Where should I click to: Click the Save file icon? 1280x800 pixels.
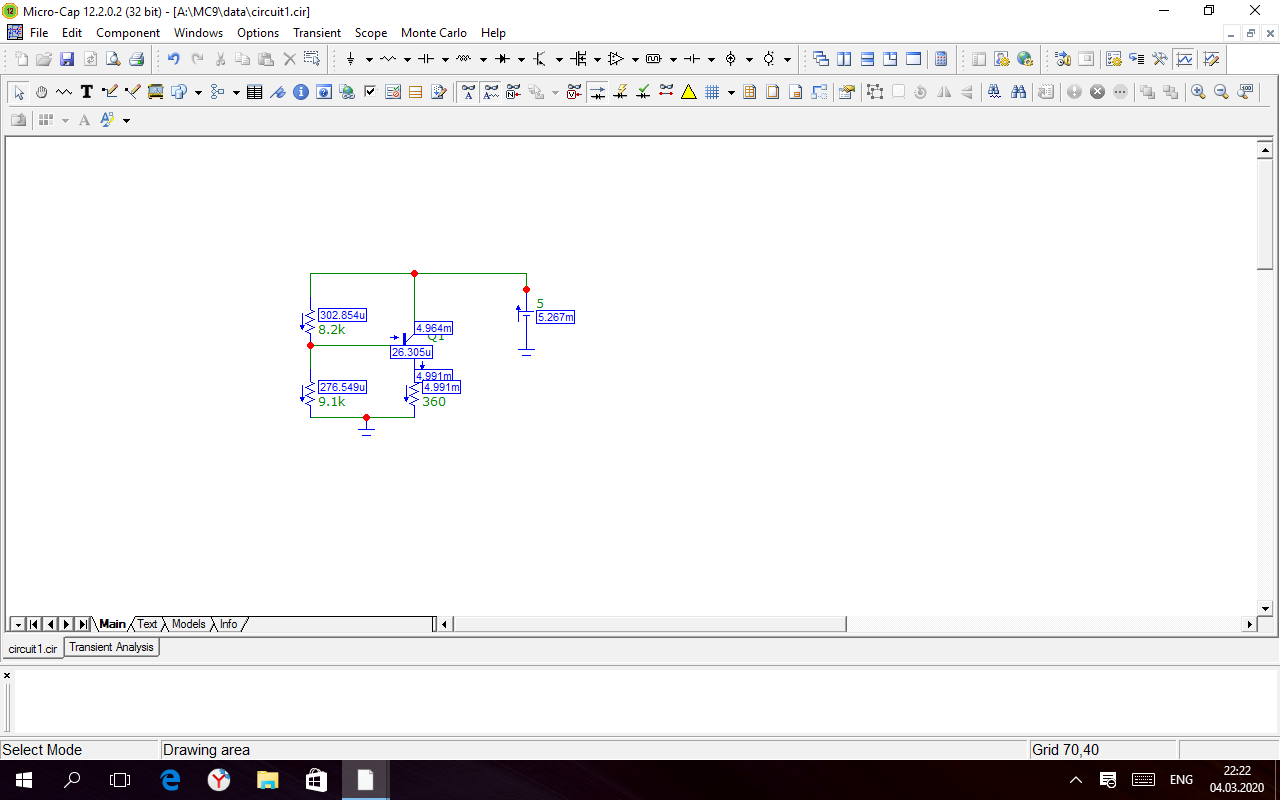click(x=67, y=59)
